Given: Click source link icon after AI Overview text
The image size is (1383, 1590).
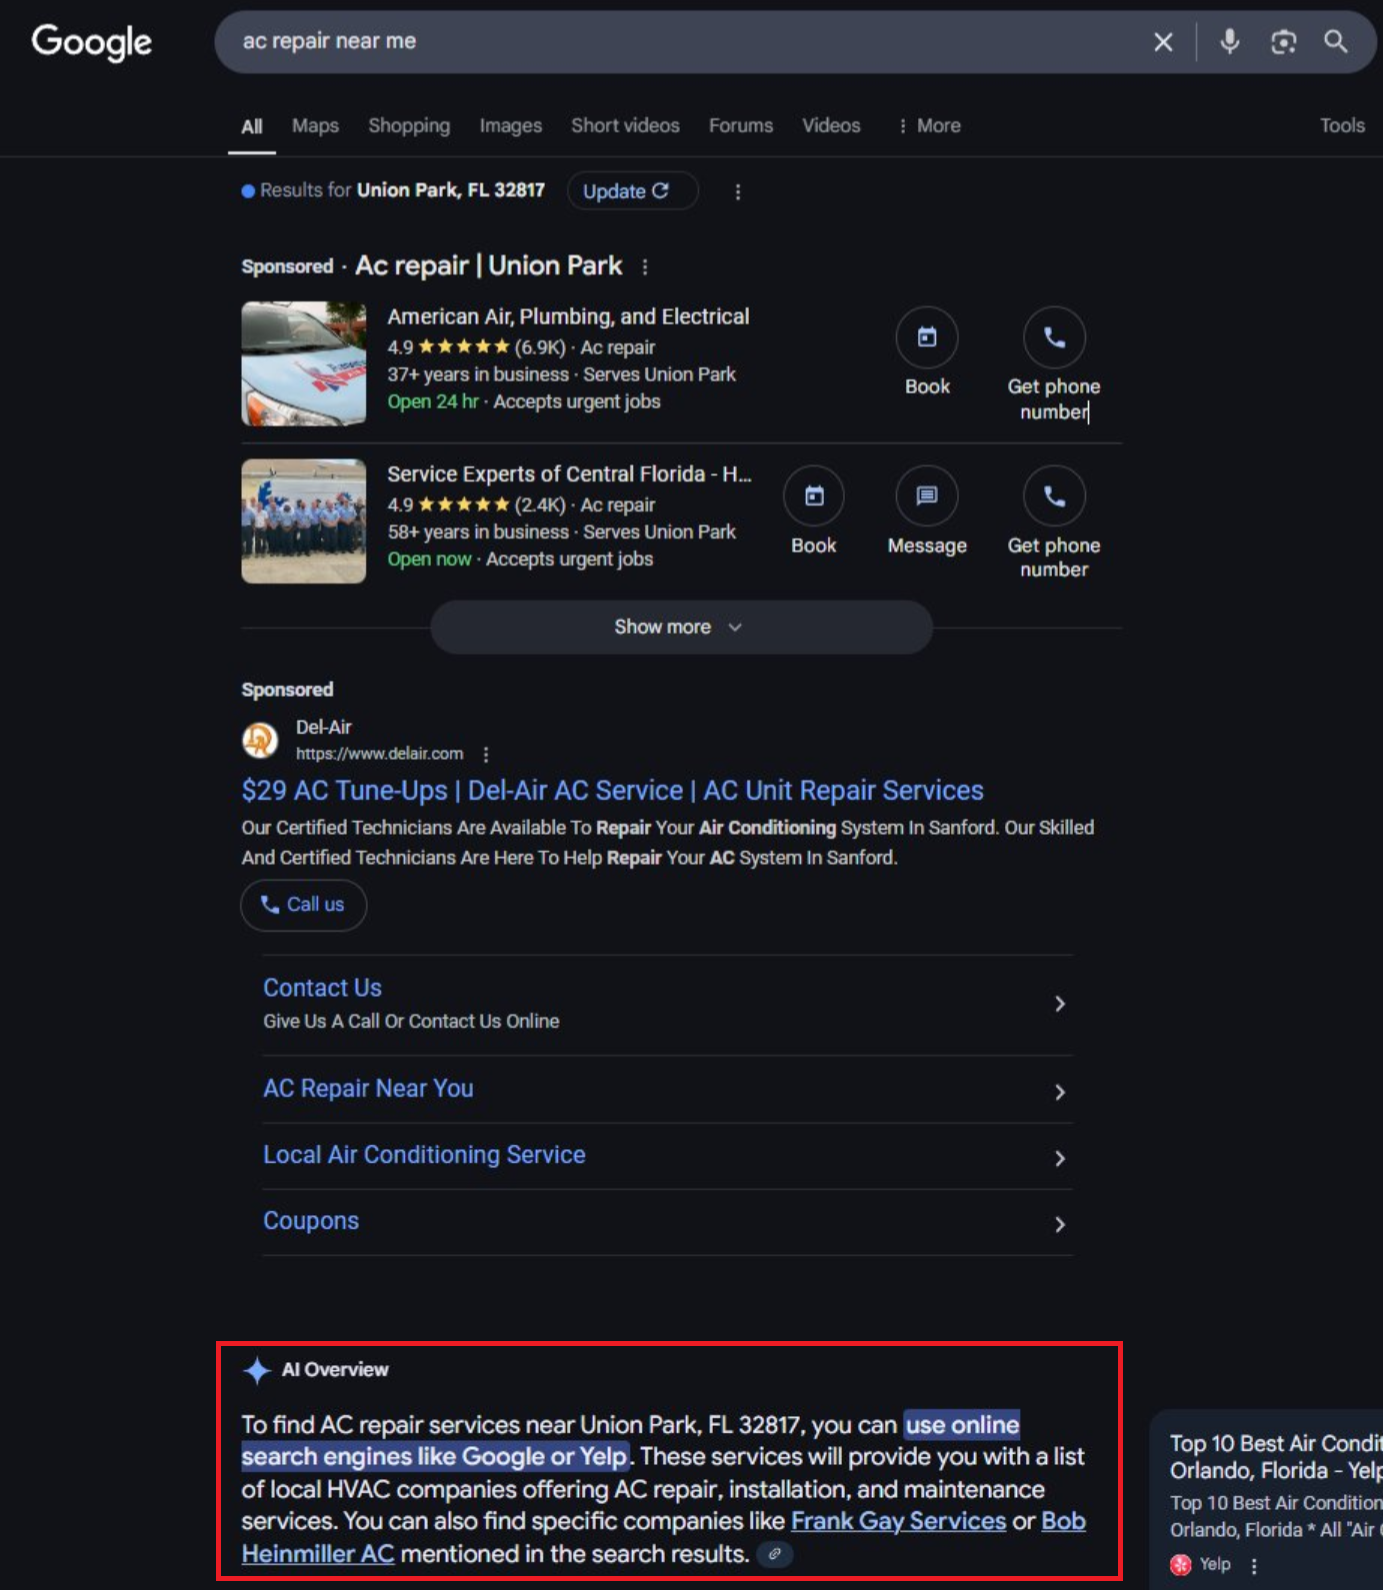Looking at the screenshot, I should click(x=774, y=1554).
